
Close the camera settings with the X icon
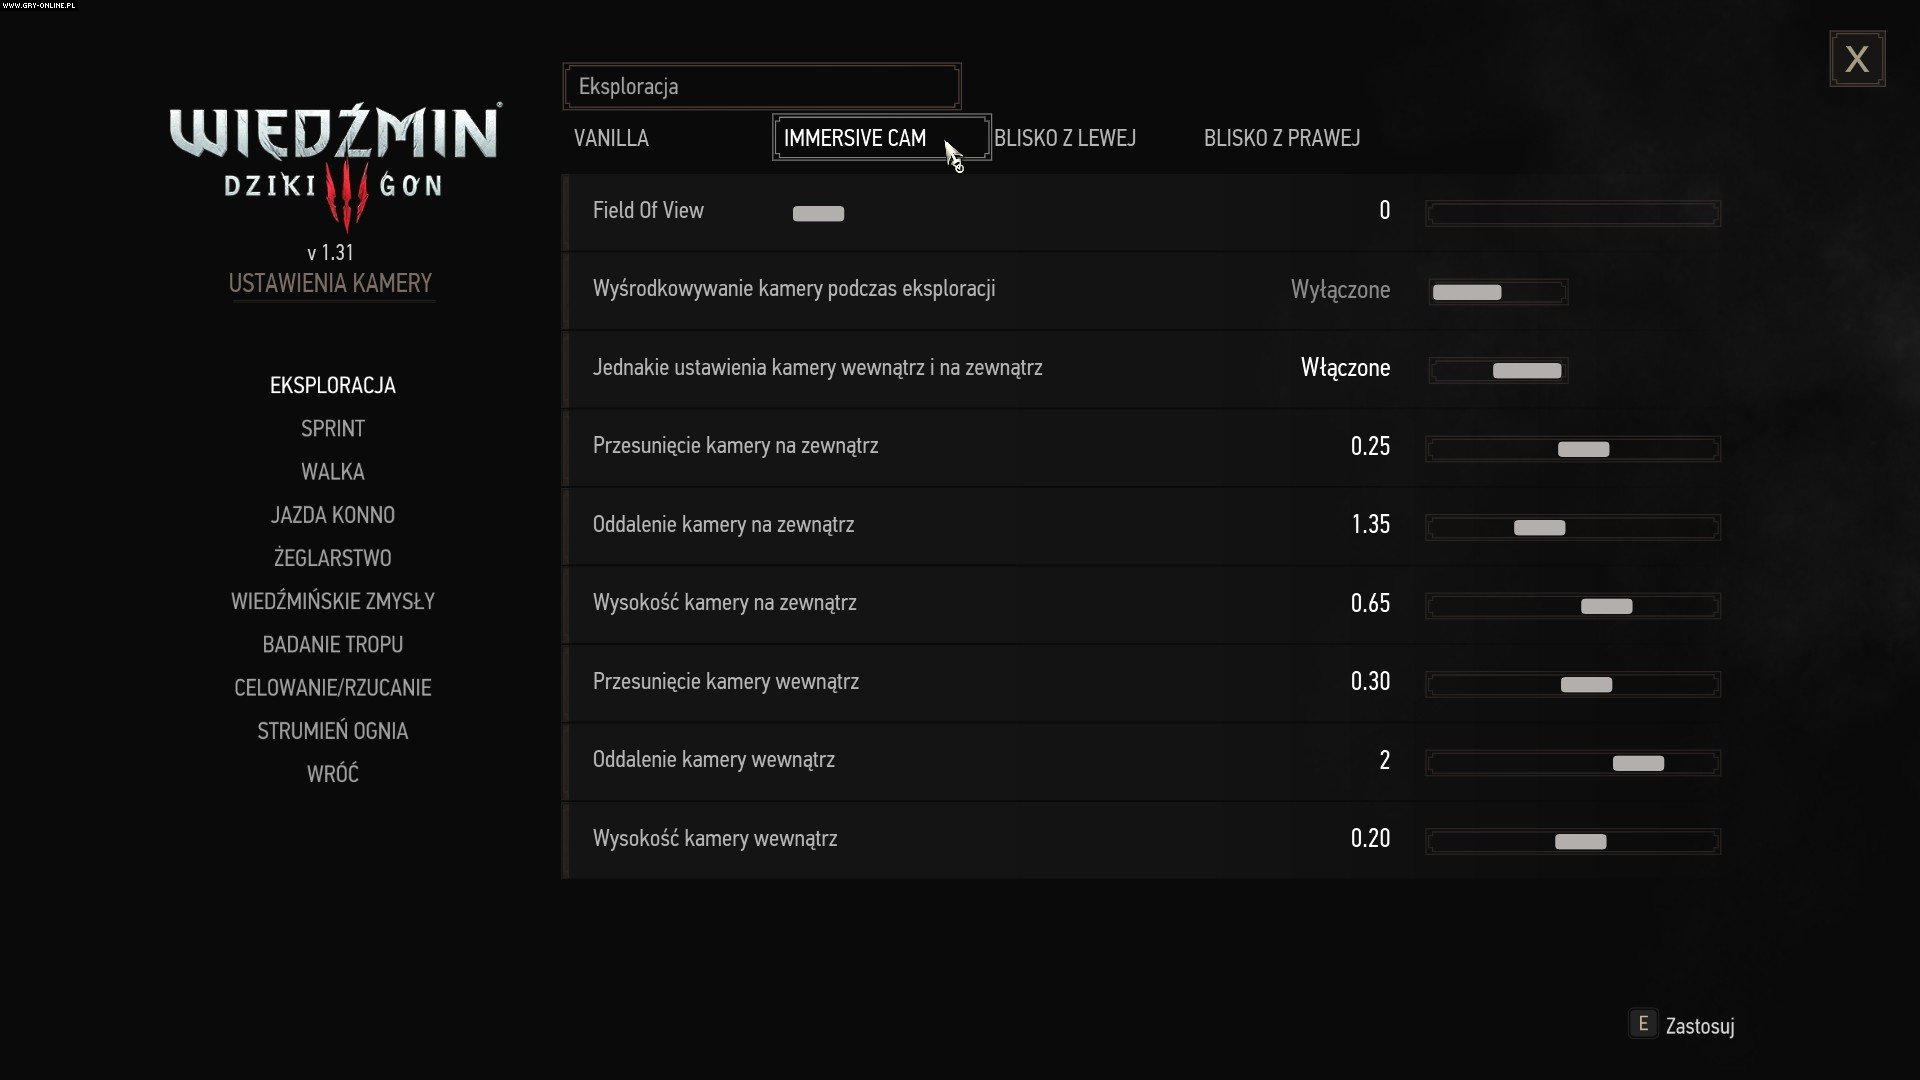1857,59
